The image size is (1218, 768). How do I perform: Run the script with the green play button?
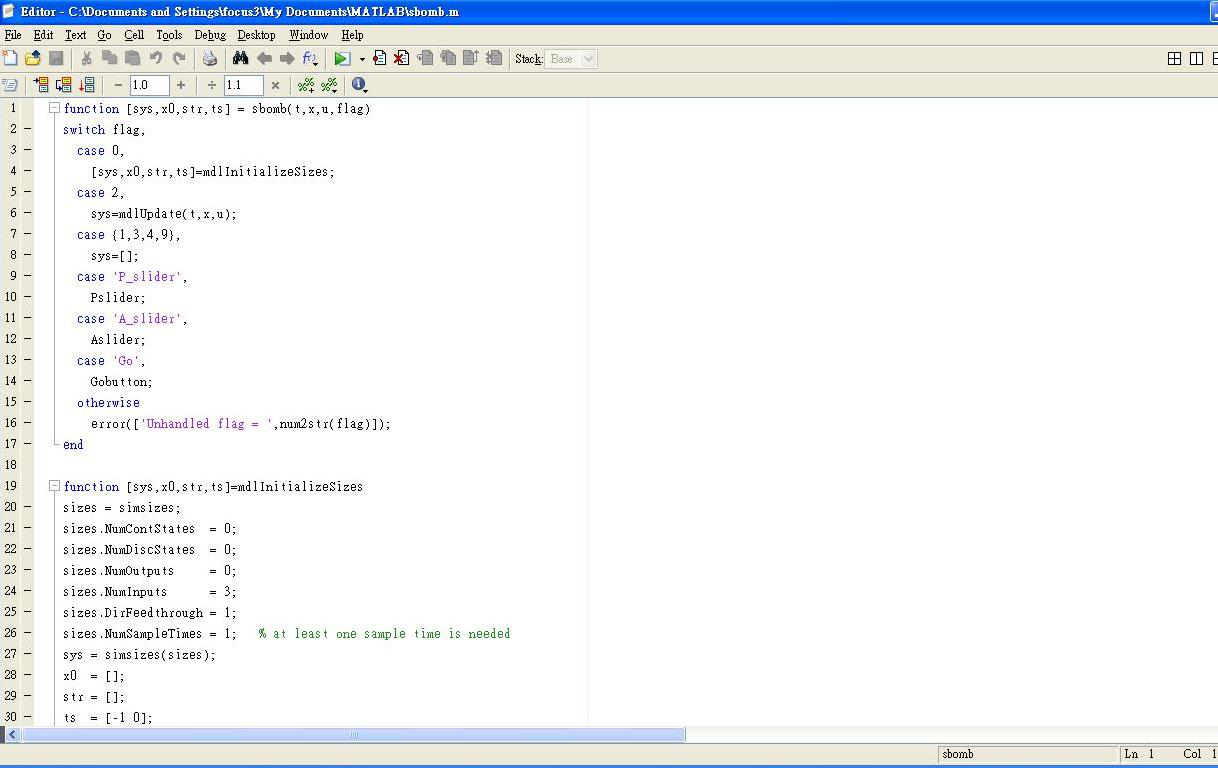tap(342, 59)
